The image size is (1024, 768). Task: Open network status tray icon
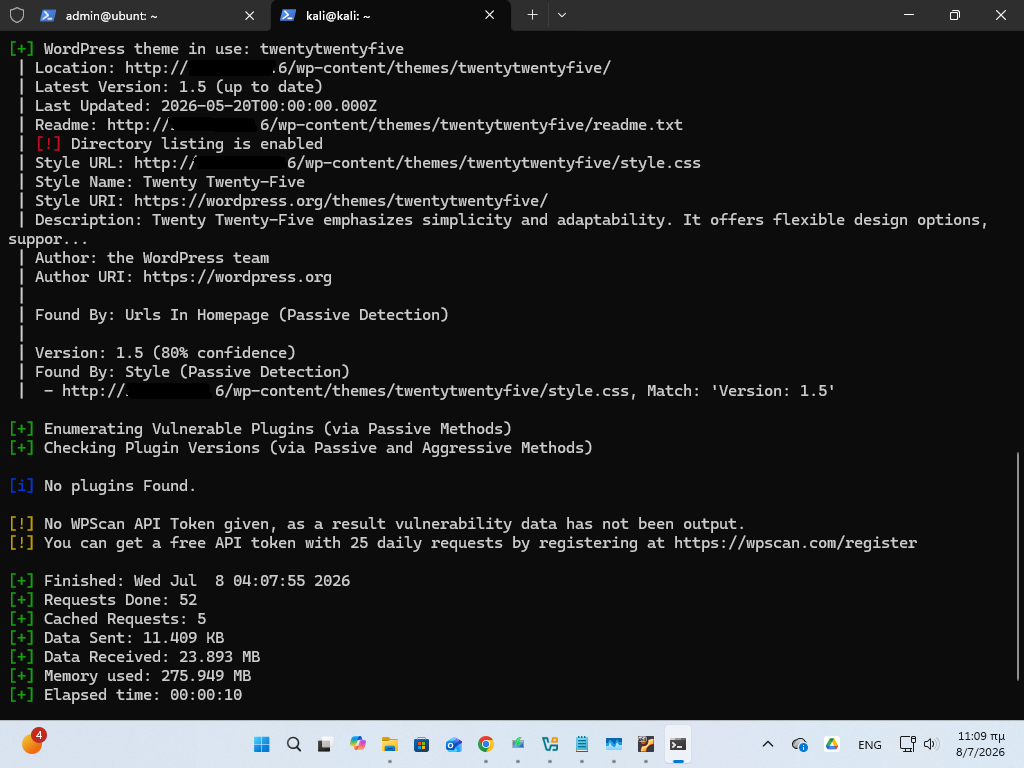tap(907, 744)
